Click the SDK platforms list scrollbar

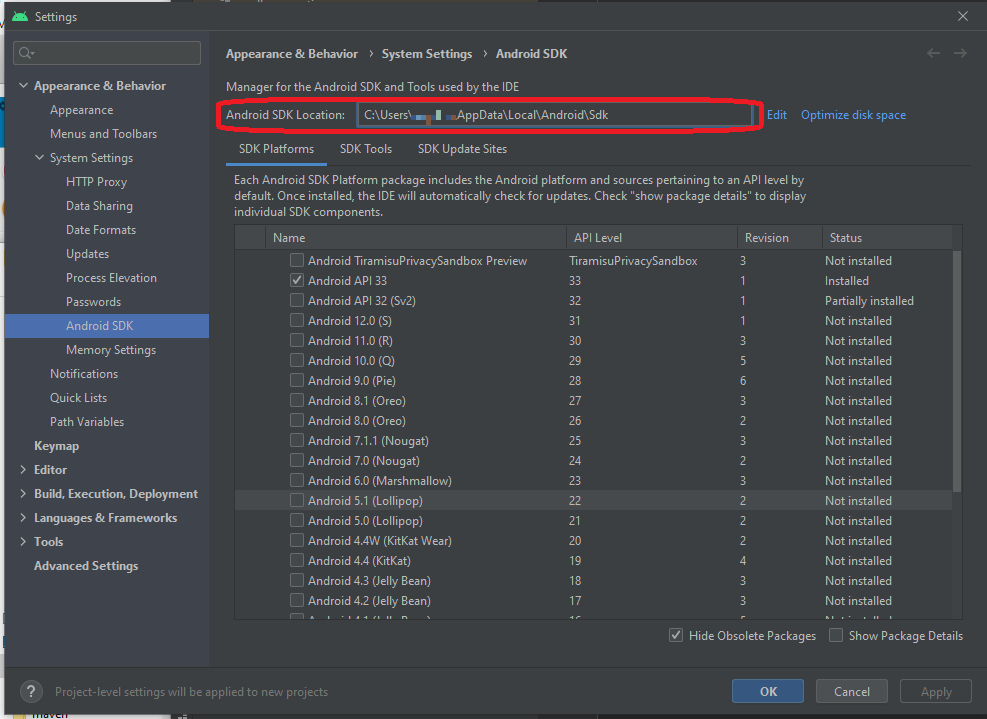point(957,371)
